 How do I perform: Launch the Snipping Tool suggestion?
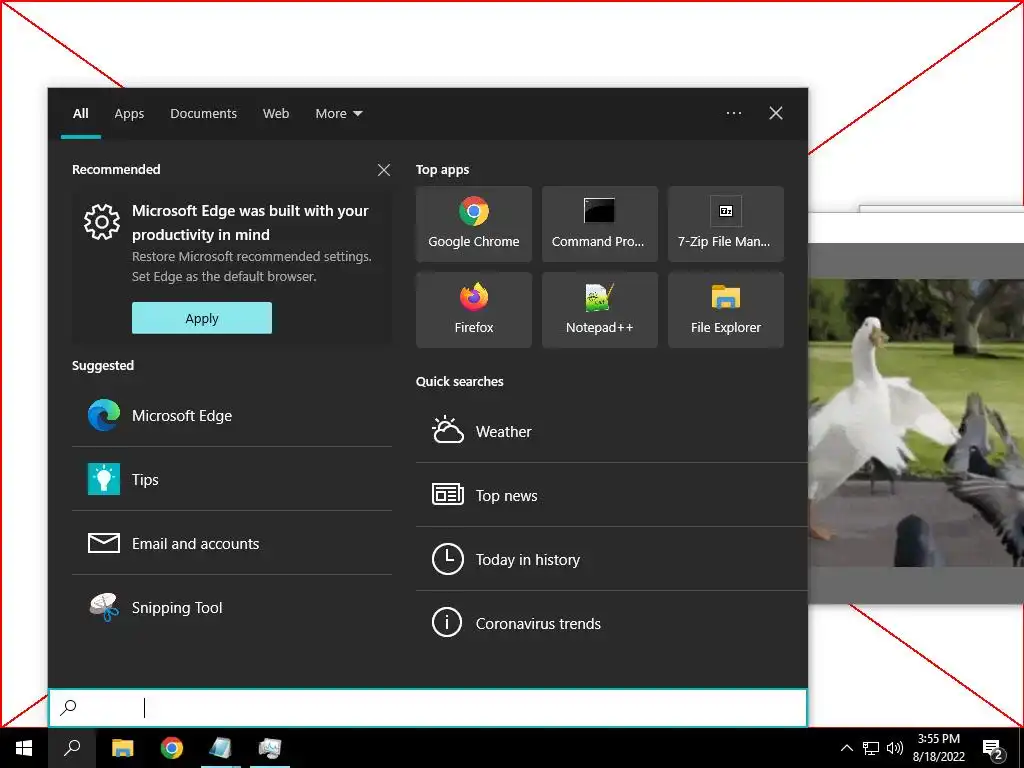point(232,607)
